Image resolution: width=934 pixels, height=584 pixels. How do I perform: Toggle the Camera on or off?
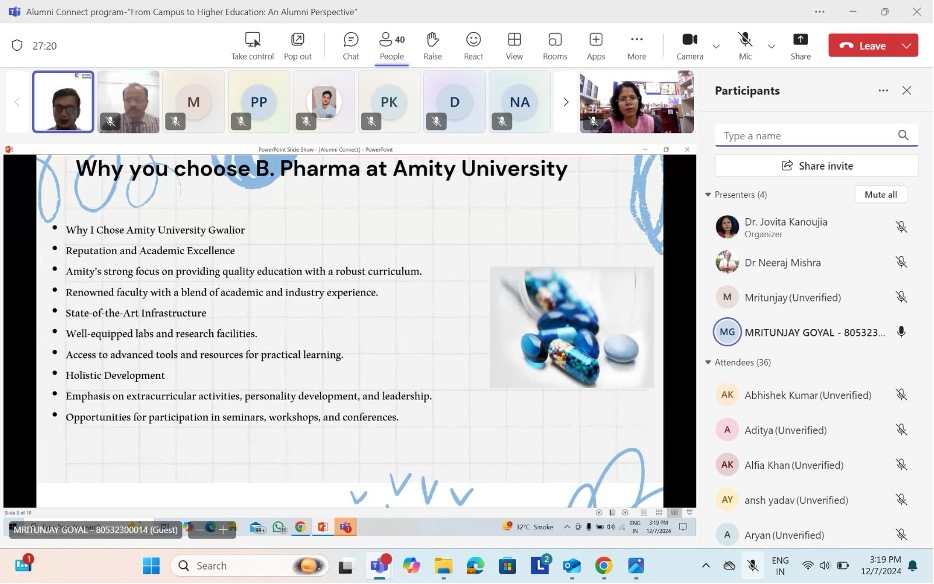coord(690,46)
